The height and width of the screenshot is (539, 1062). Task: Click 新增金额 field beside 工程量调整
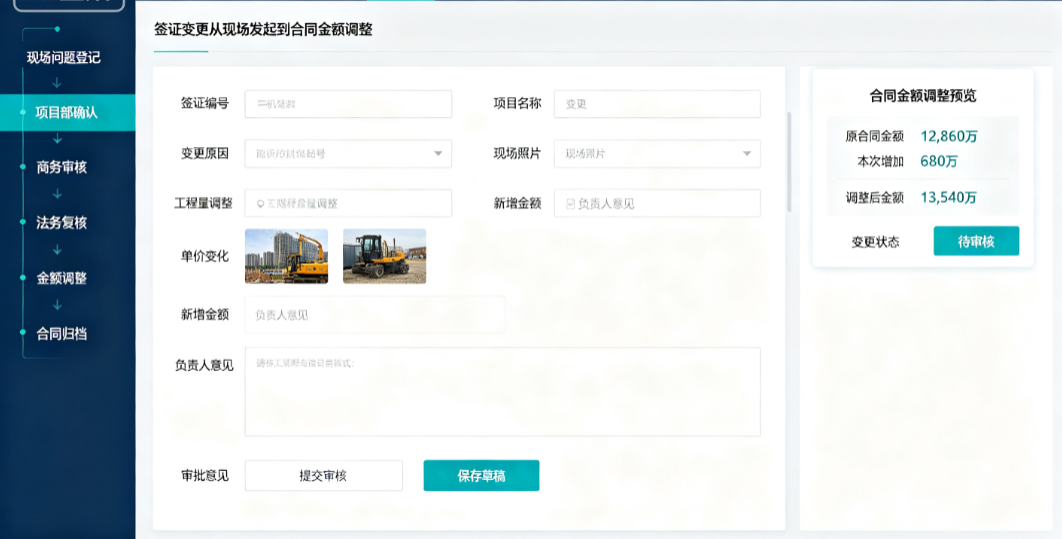(657, 203)
